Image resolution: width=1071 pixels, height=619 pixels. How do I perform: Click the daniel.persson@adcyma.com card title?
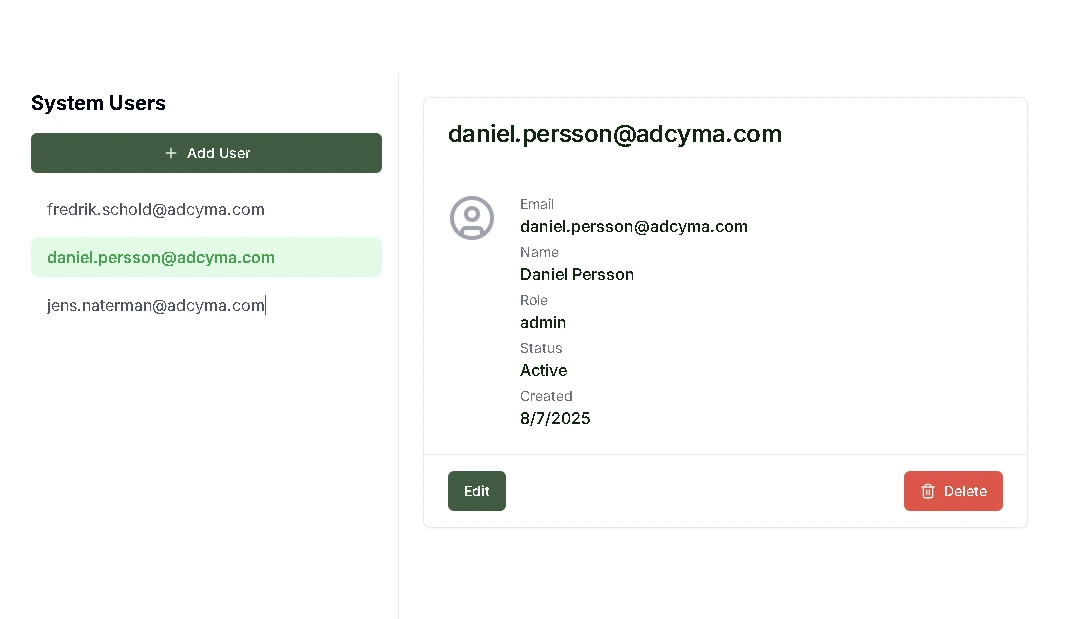tap(615, 134)
